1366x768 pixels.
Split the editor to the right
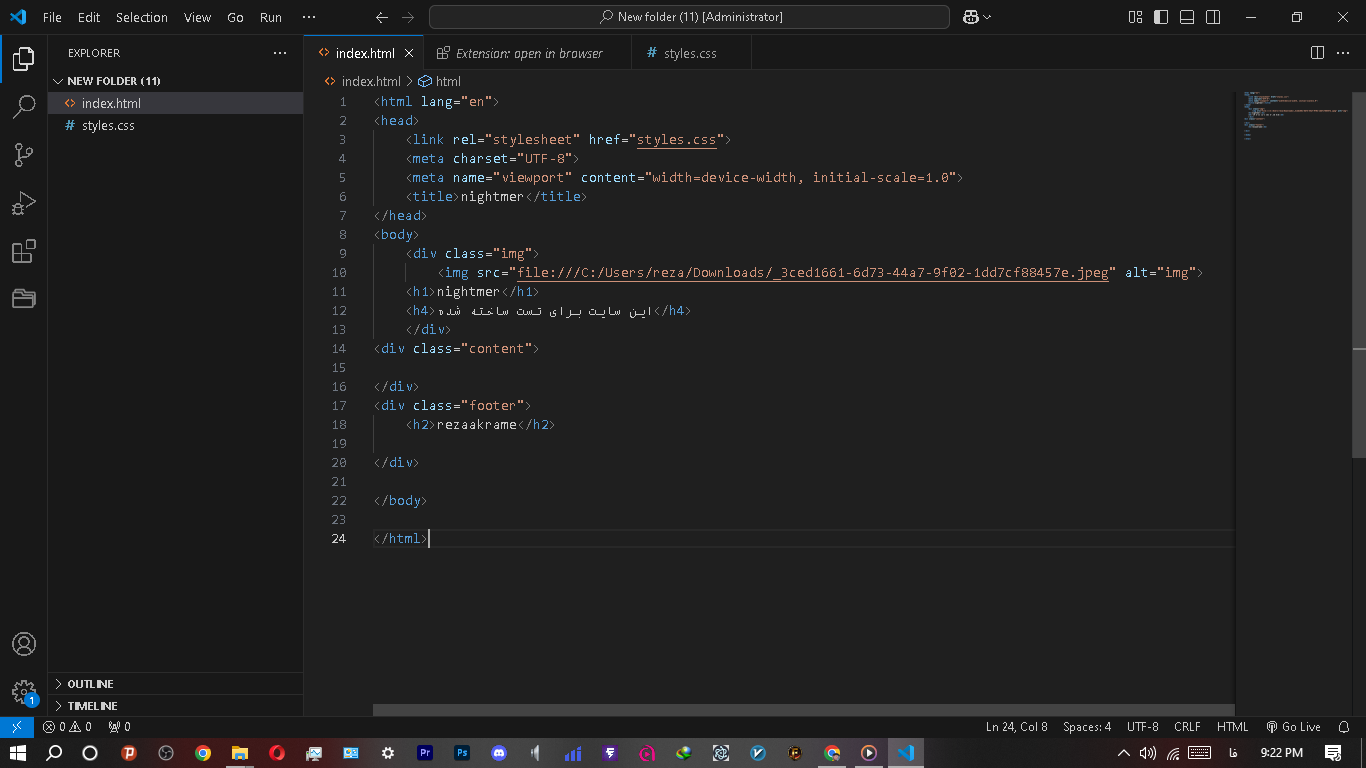click(x=1318, y=53)
